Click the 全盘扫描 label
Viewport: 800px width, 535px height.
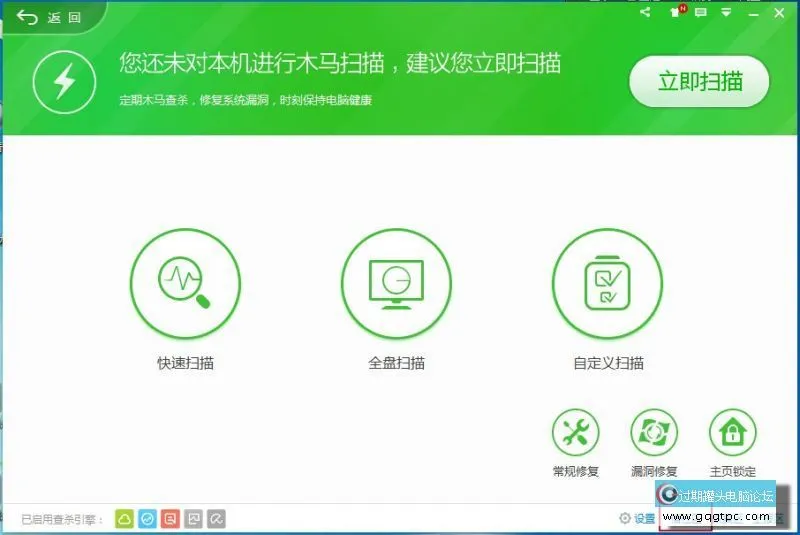(396, 363)
